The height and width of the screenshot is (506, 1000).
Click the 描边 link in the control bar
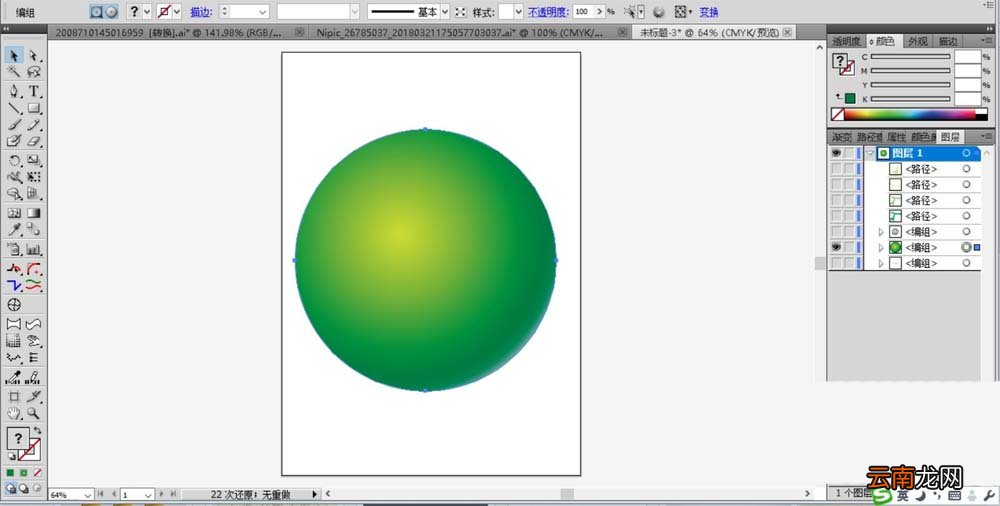[x=201, y=12]
